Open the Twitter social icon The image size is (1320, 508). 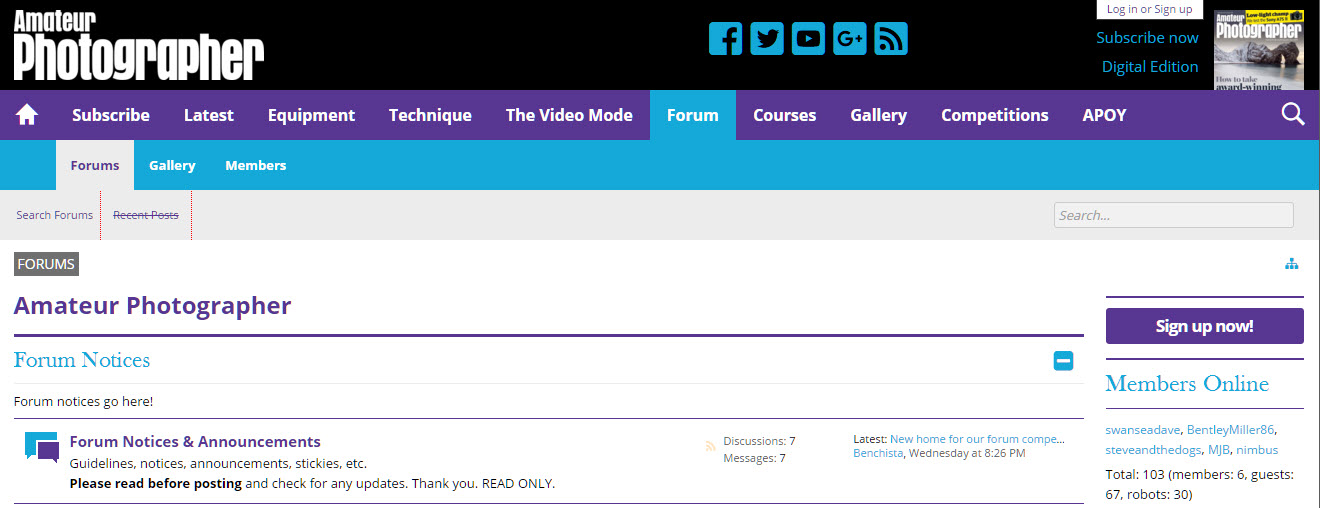[767, 38]
